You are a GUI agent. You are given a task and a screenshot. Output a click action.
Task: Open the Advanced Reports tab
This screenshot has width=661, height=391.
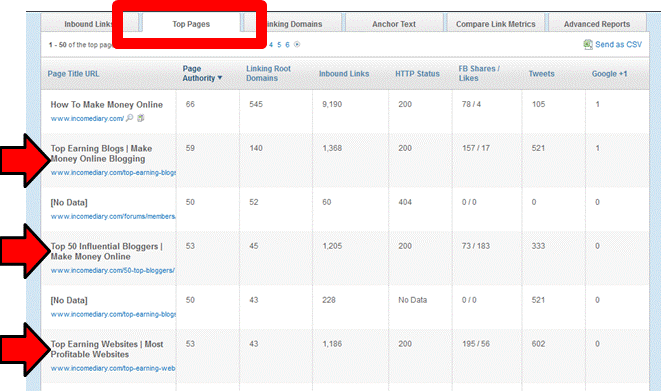pyautogui.click(x=597, y=24)
